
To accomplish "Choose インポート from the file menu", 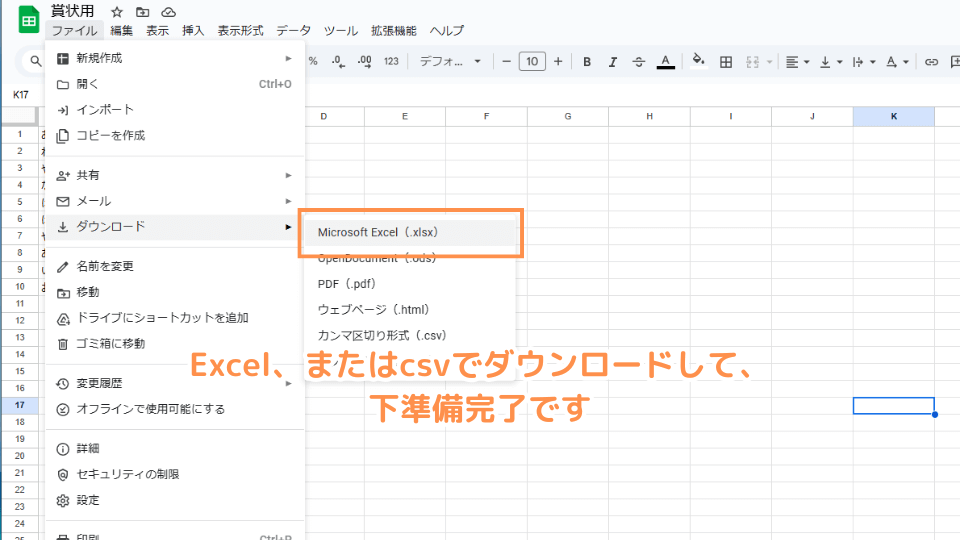I will (175, 110).
